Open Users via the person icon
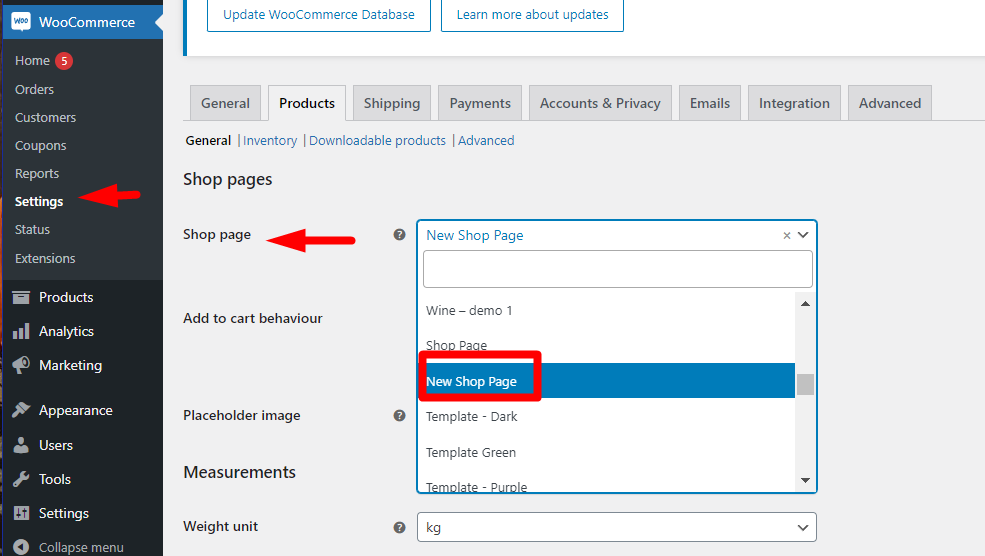This screenshot has height=556, width=985. (21, 445)
